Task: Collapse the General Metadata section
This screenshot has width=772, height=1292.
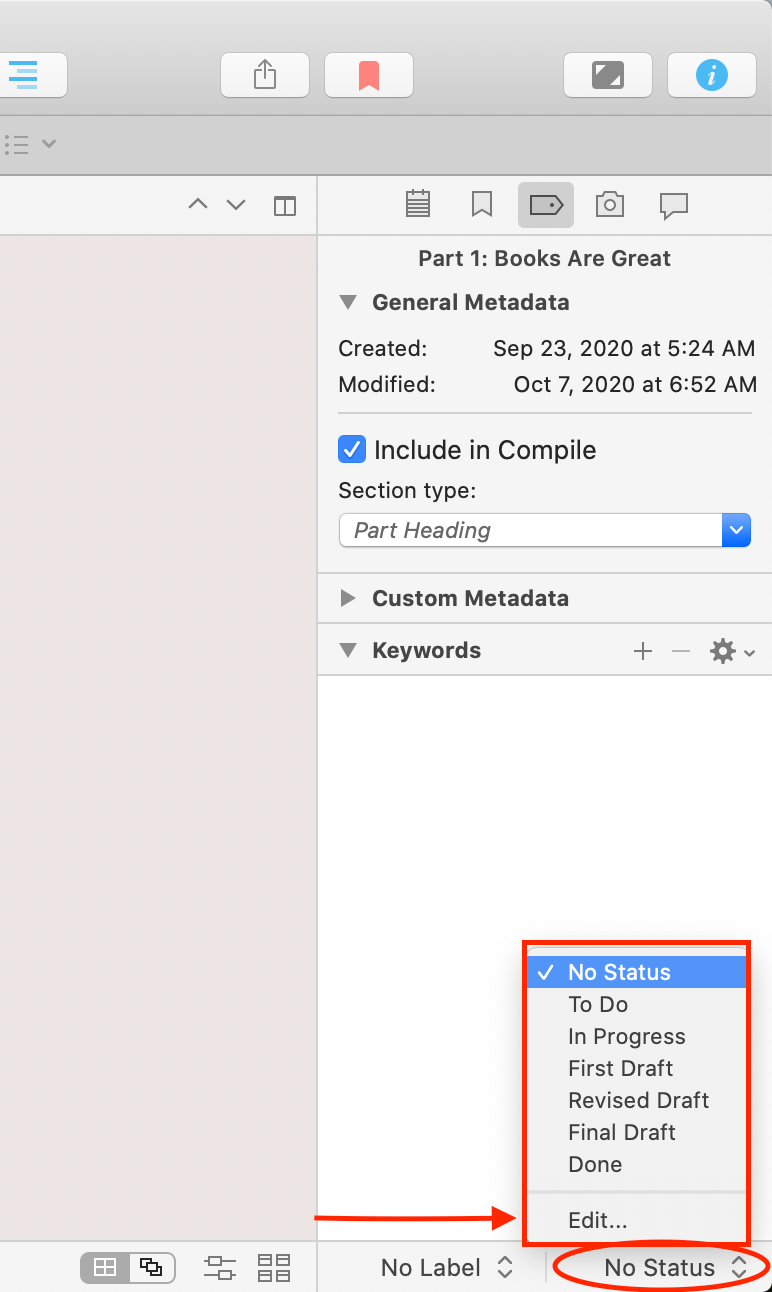Action: tap(348, 302)
